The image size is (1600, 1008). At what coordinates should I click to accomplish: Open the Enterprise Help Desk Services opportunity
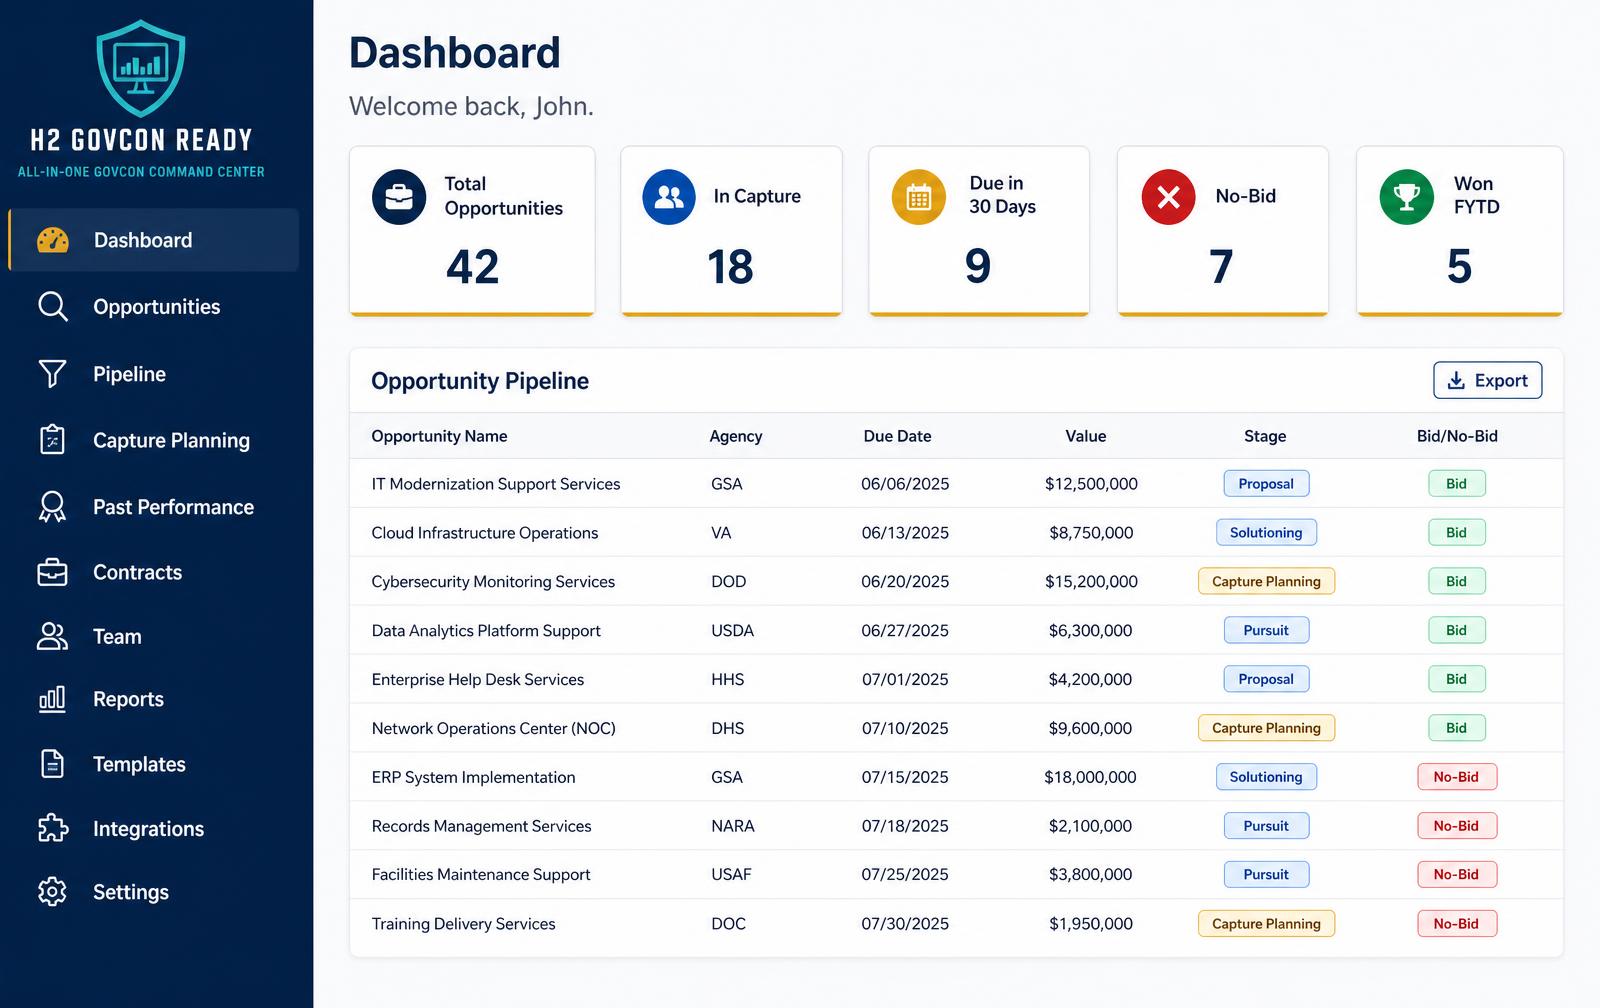478,680
